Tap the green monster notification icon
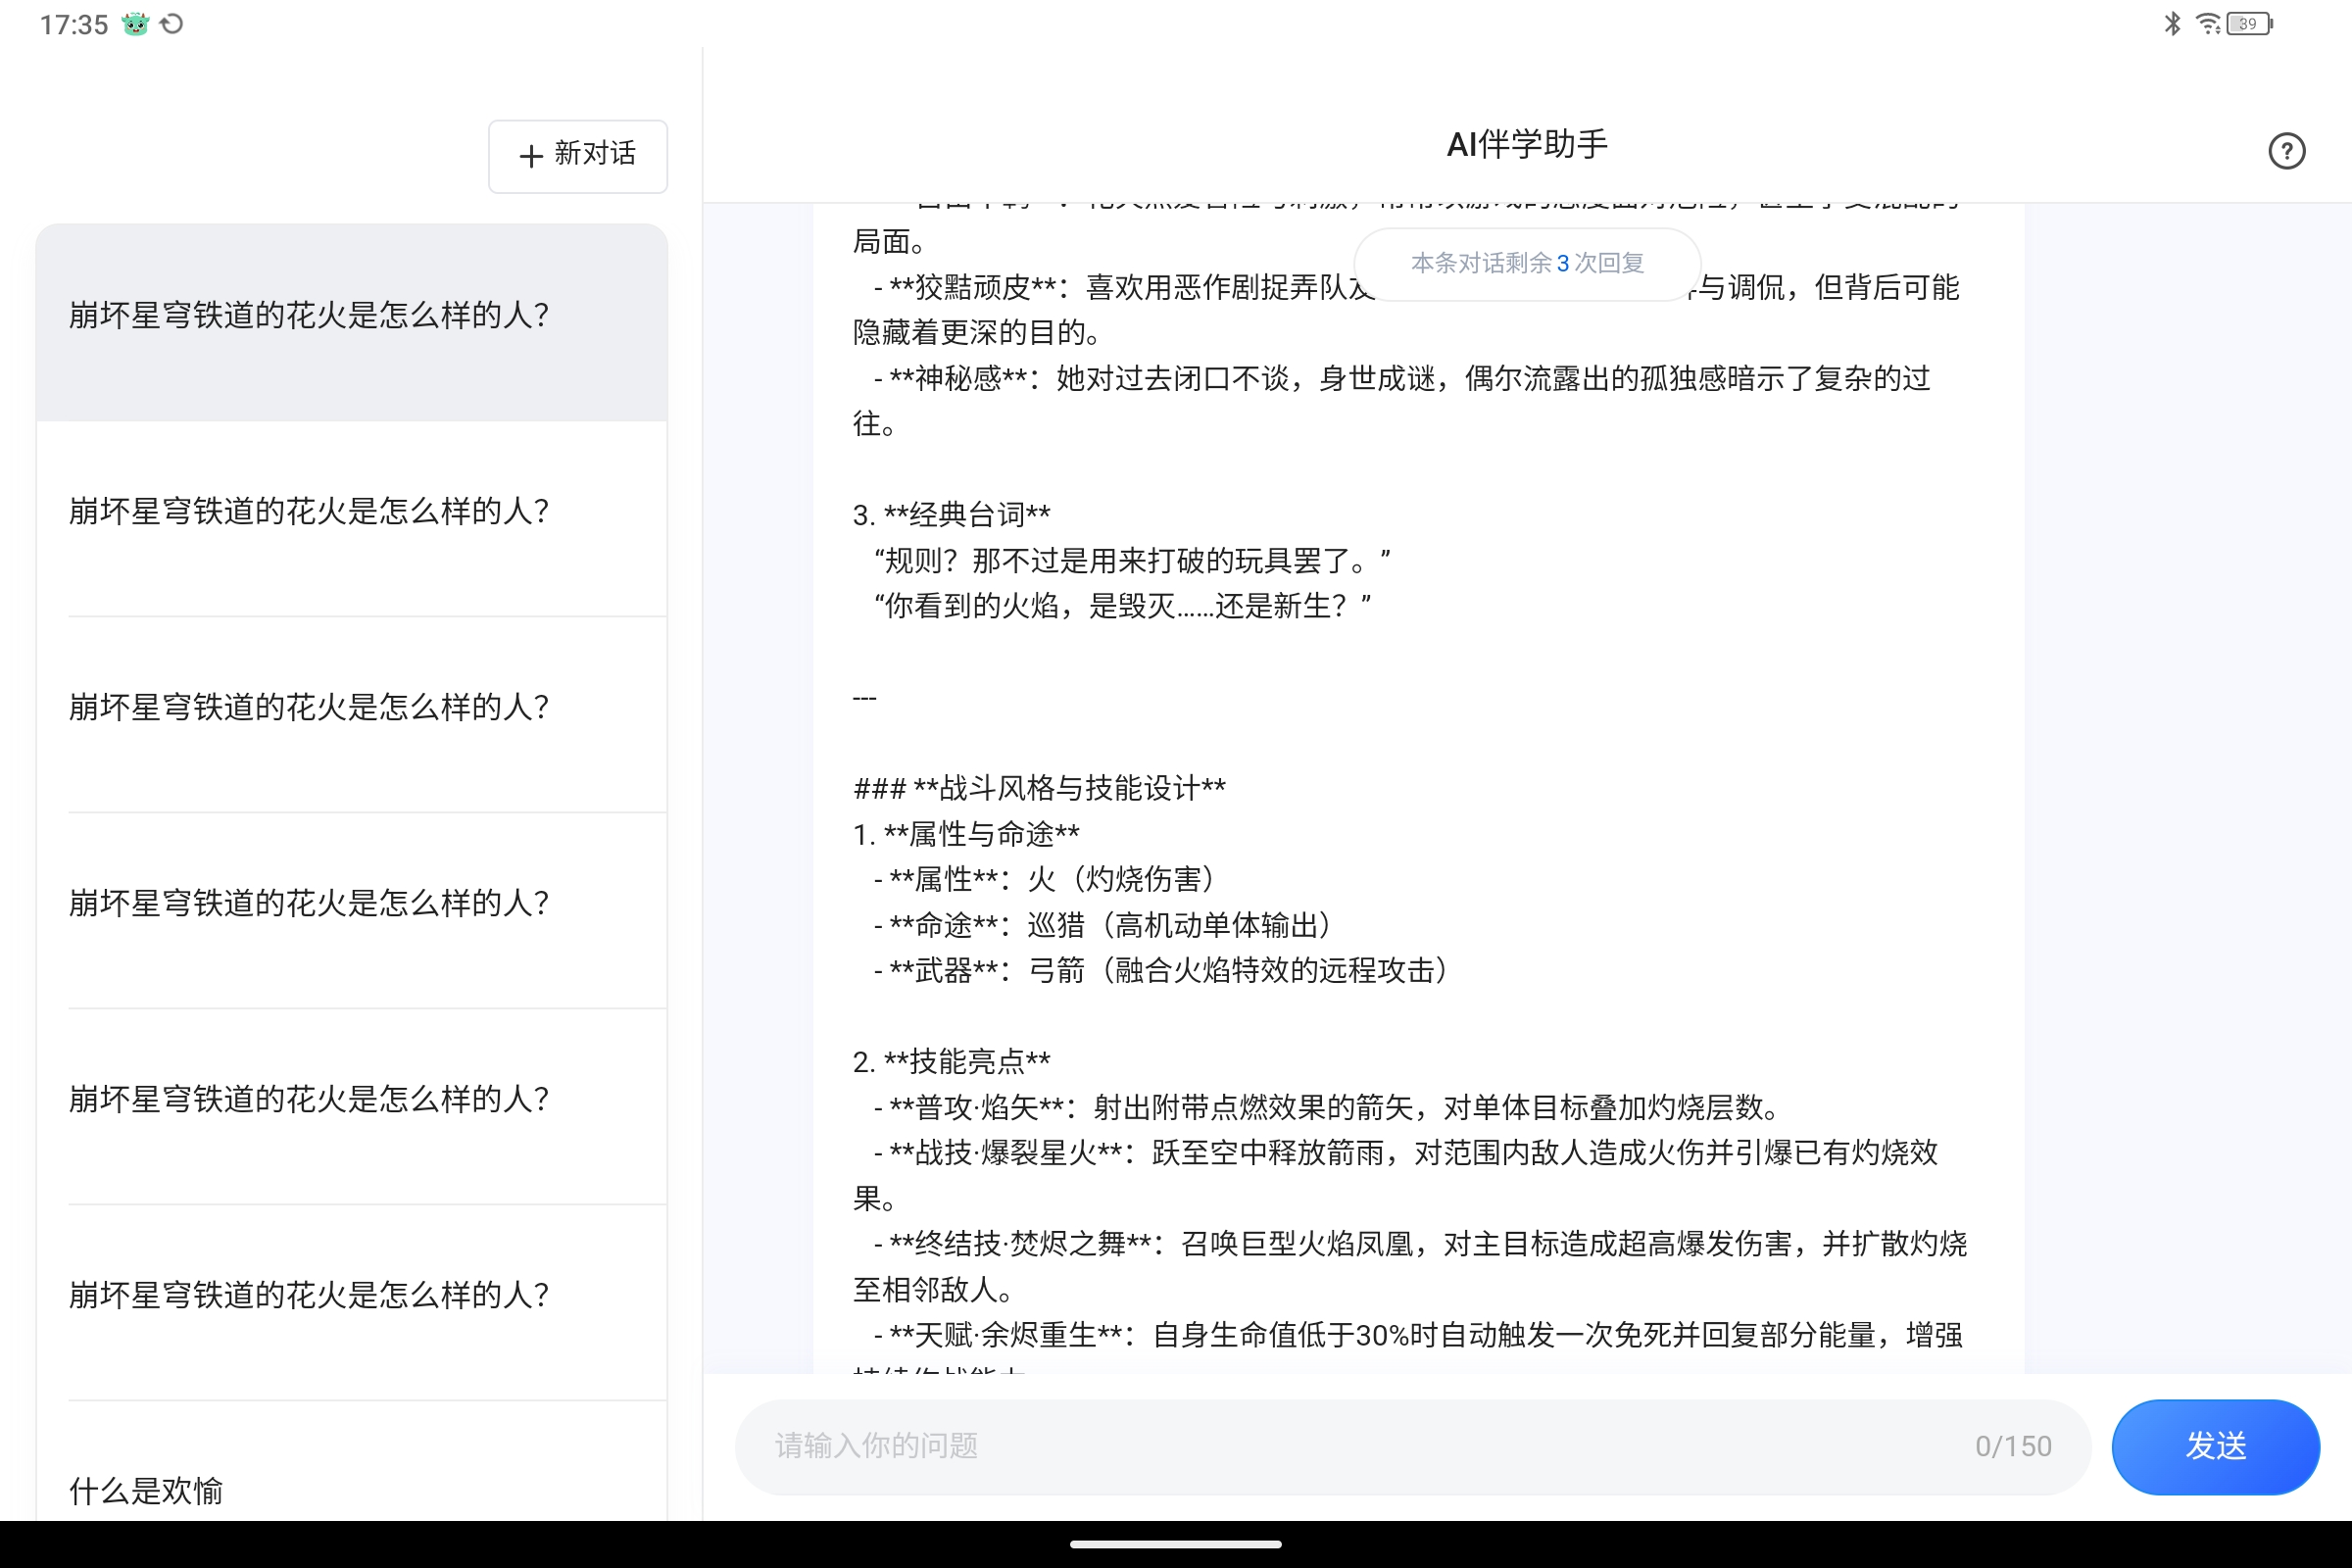 point(135,24)
